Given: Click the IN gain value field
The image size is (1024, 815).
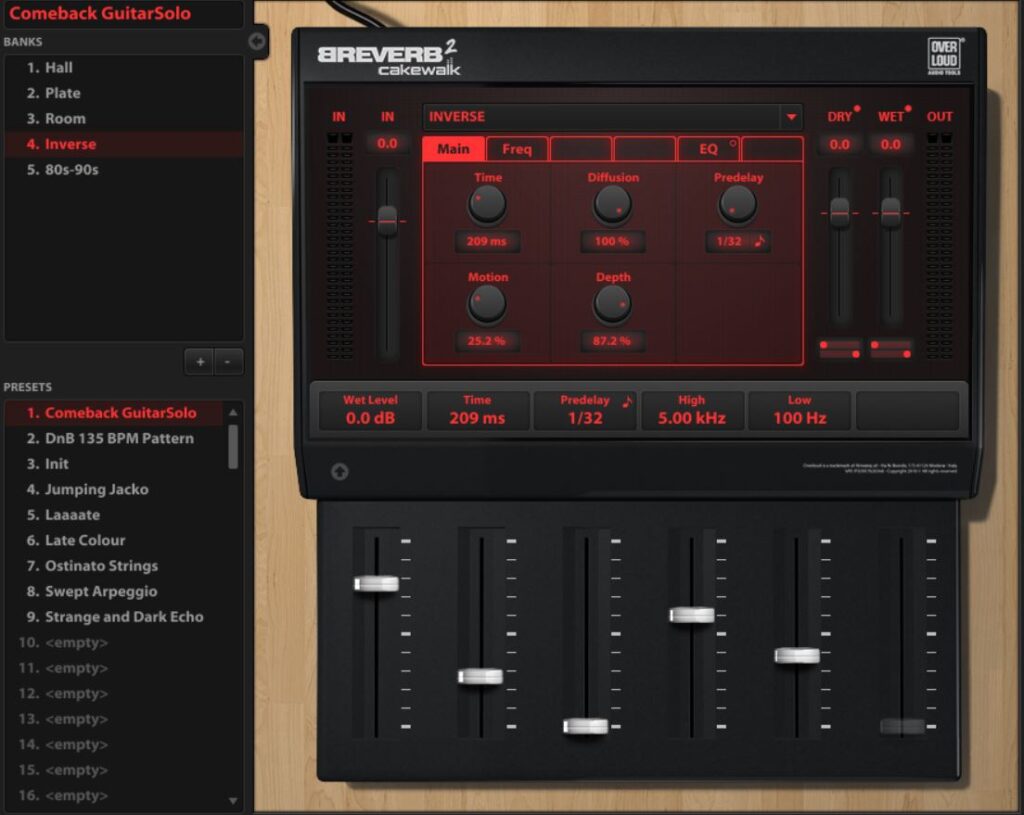Looking at the screenshot, I should [387, 144].
